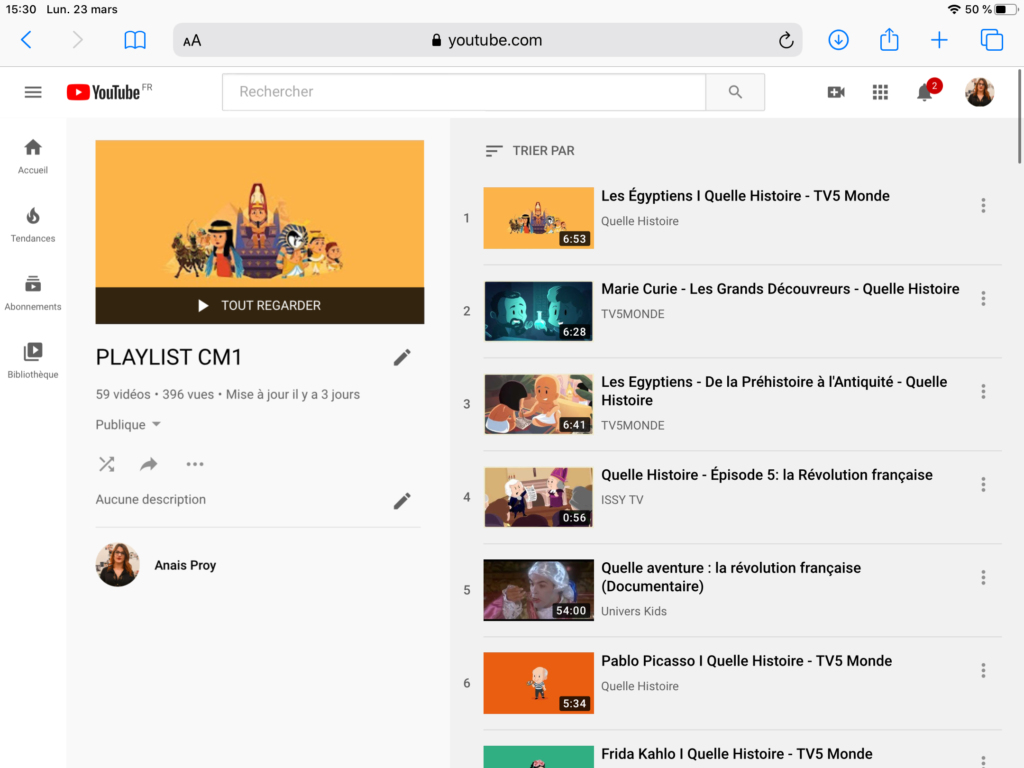The image size is (1024, 768).
Task: Click the Aucune description text
Action: point(151,500)
